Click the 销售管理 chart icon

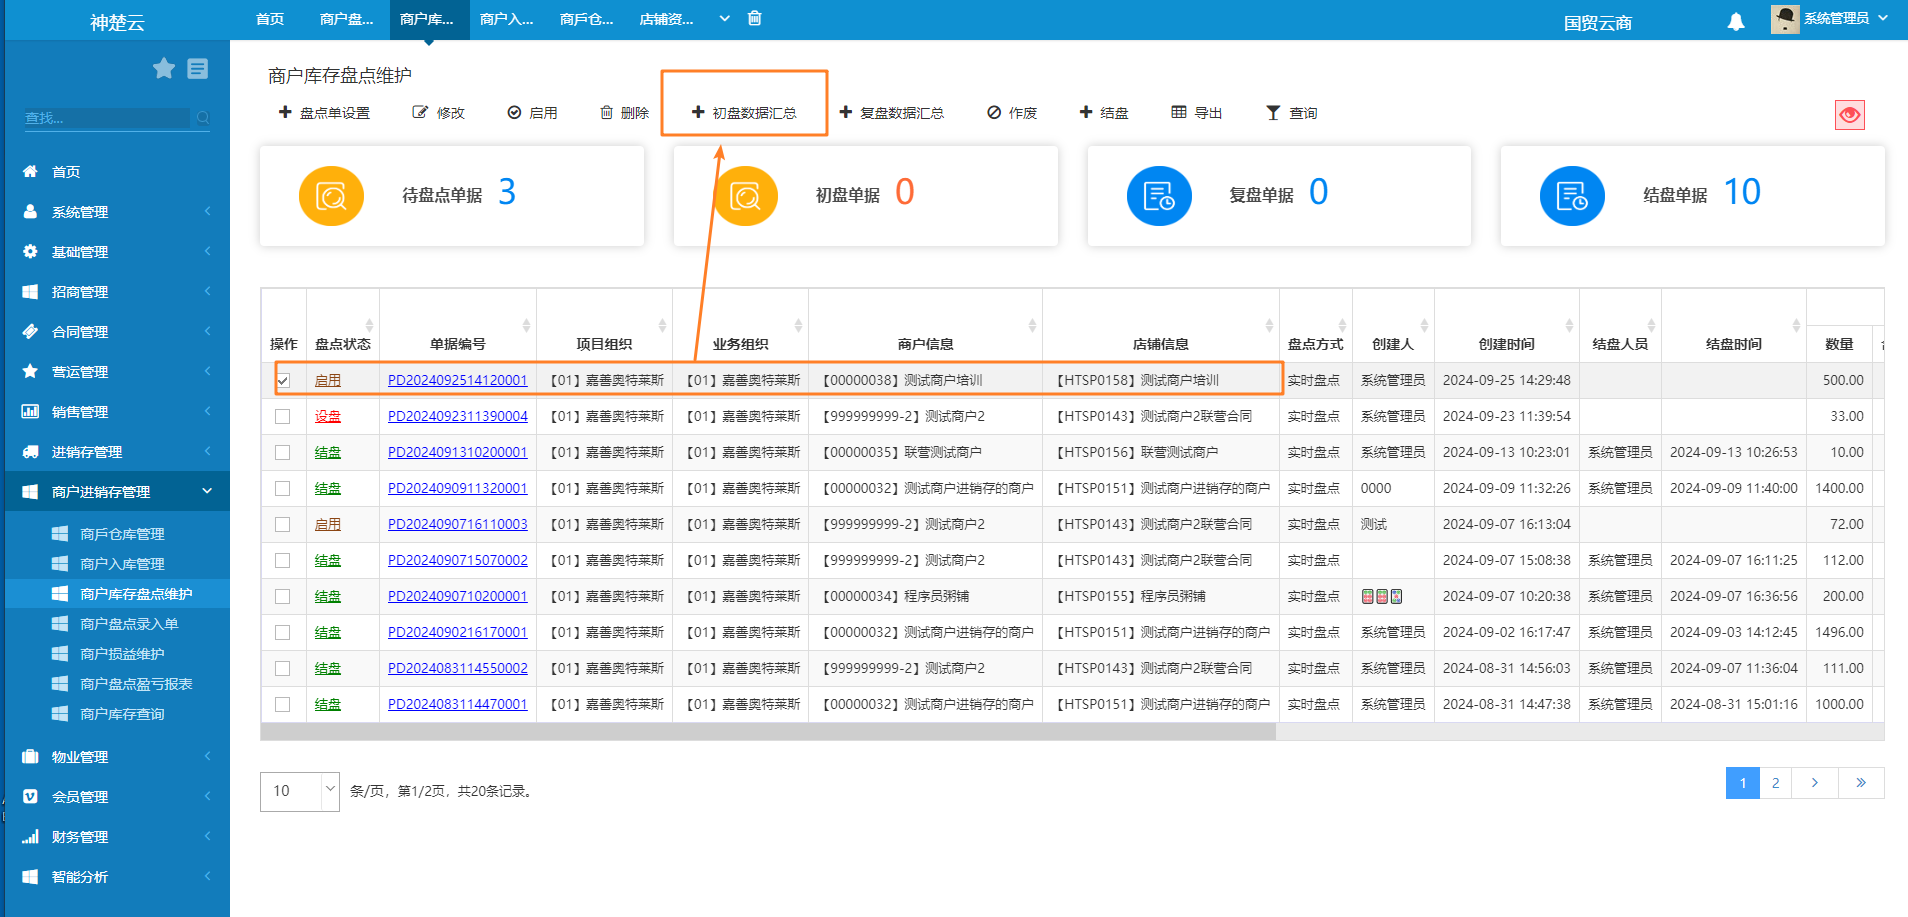pyautogui.click(x=30, y=411)
